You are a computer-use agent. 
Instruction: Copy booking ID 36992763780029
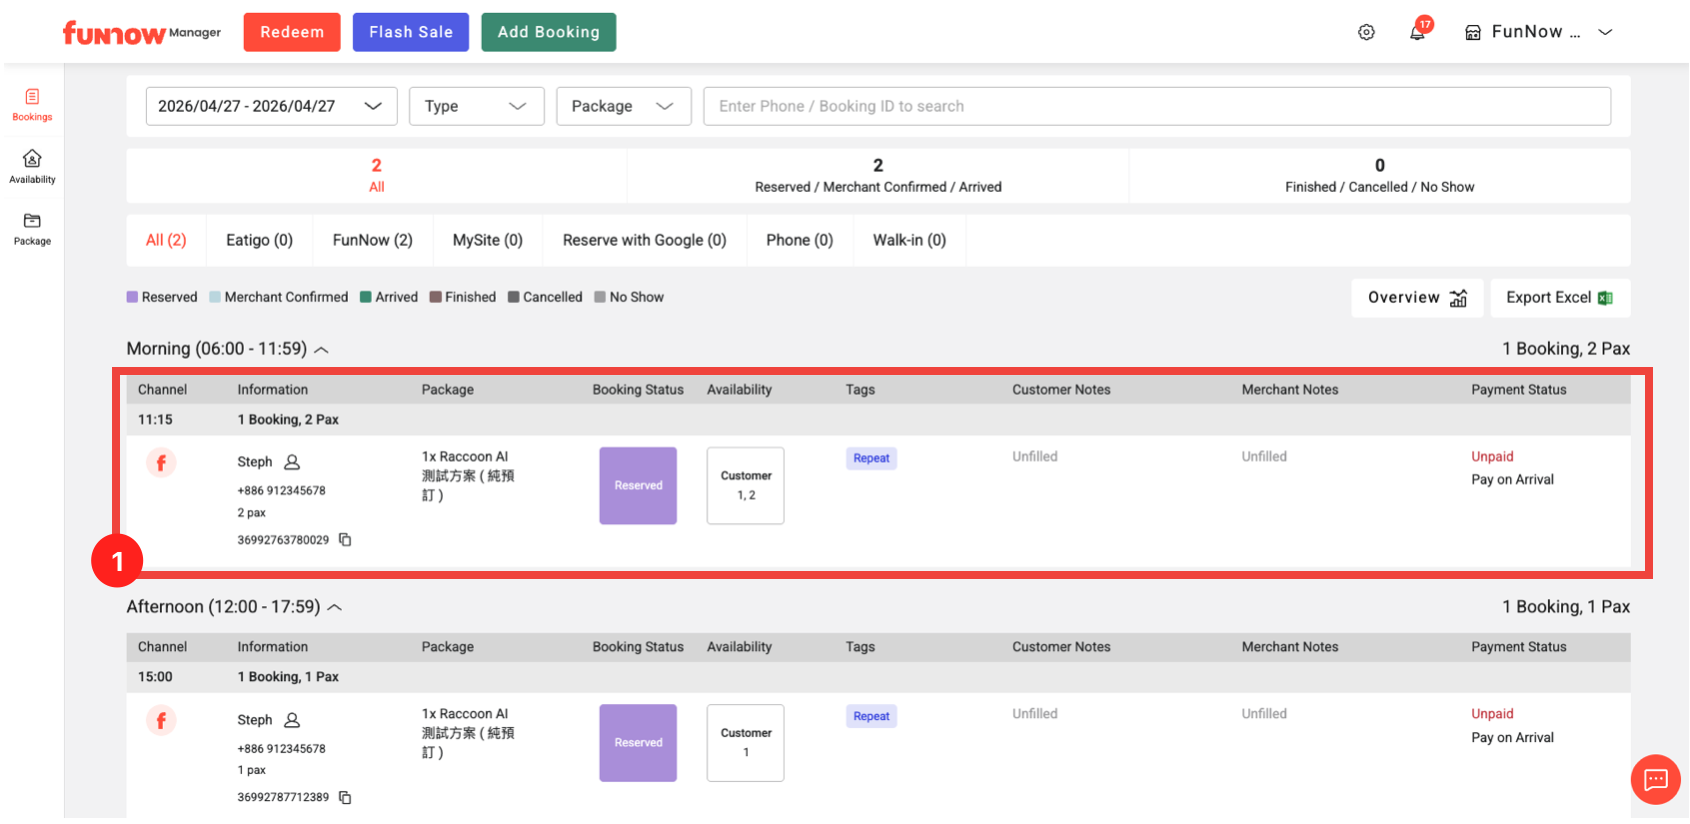click(345, 540)
